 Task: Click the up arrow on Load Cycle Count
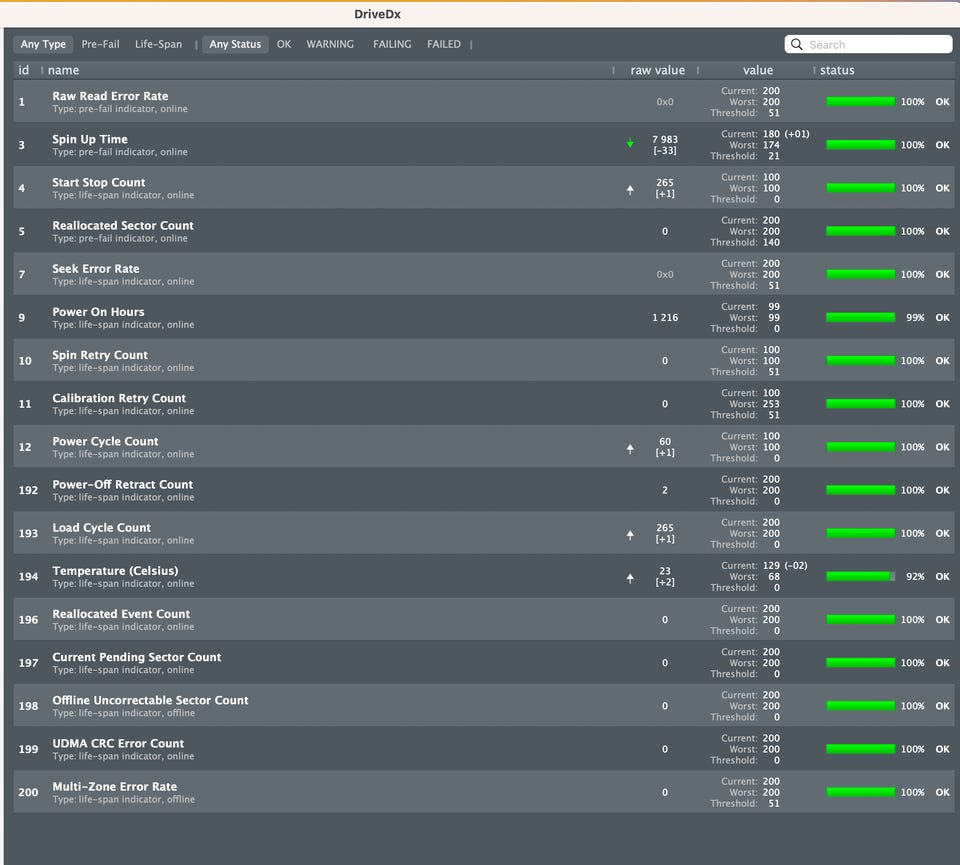click(630, 535)
